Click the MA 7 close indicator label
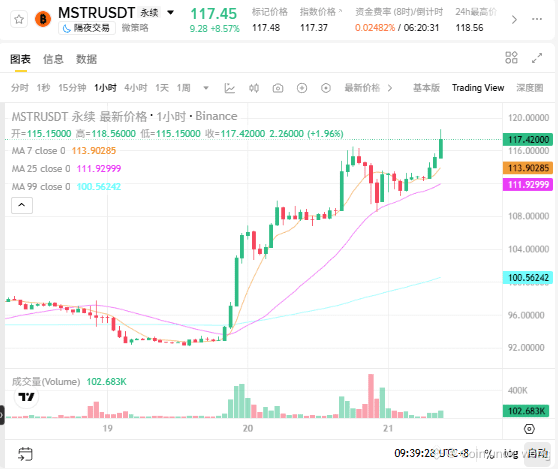This screenshot has height=469, width=558. click(38, 151)
